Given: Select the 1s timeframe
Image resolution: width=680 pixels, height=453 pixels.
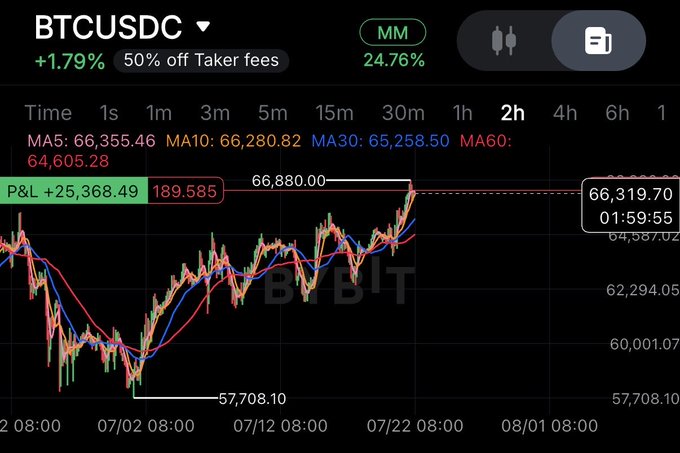Looking at the screenshot, I should [x=109, y=113].
